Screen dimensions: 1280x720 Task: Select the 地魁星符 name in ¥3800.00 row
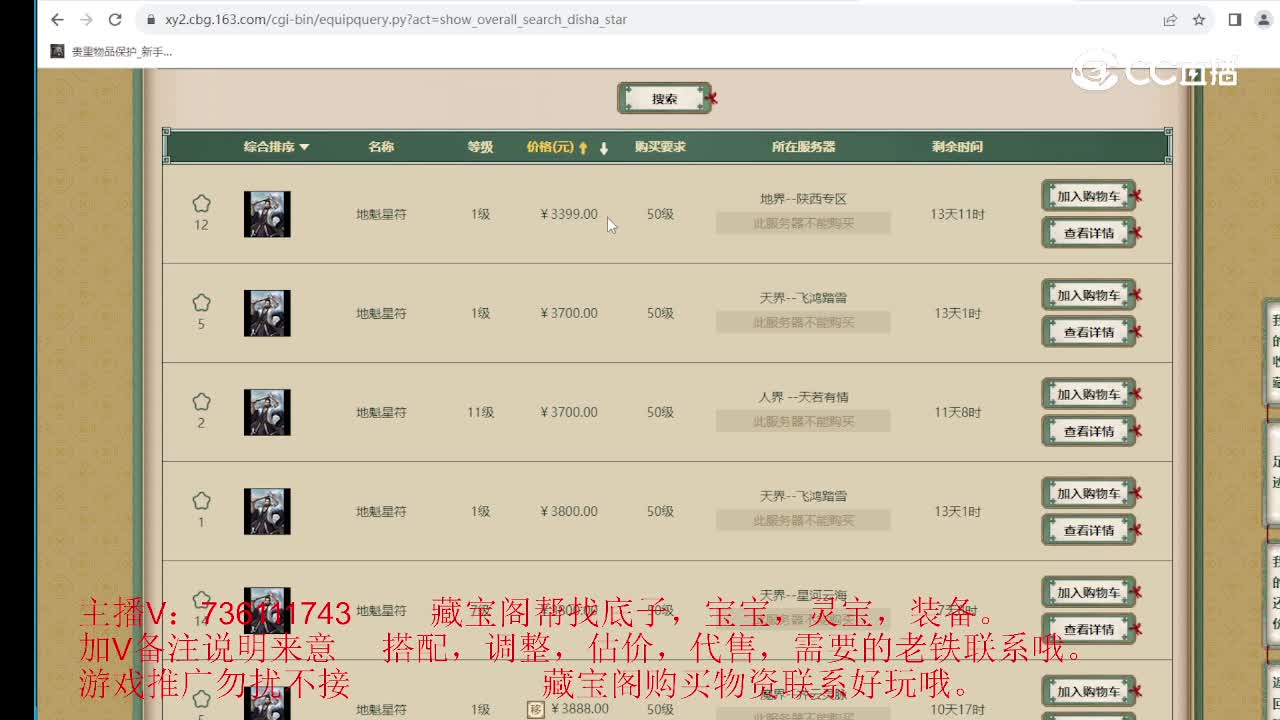(381, 511)
